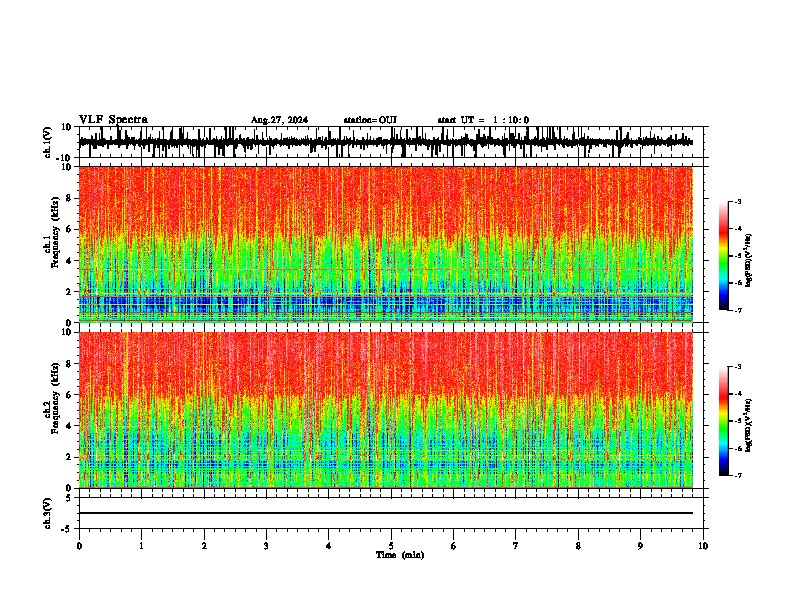Click time axis tick label '0'

point(79,546)
